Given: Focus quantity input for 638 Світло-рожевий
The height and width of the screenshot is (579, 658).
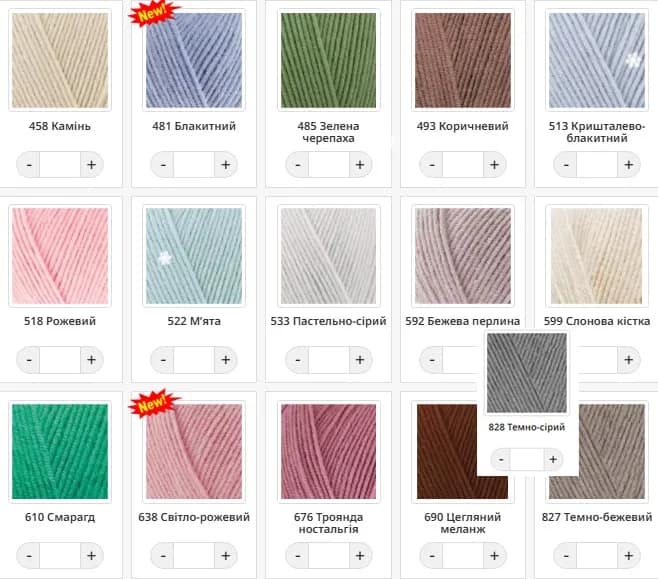Looking at the screenshot, I should coord(194,556).
